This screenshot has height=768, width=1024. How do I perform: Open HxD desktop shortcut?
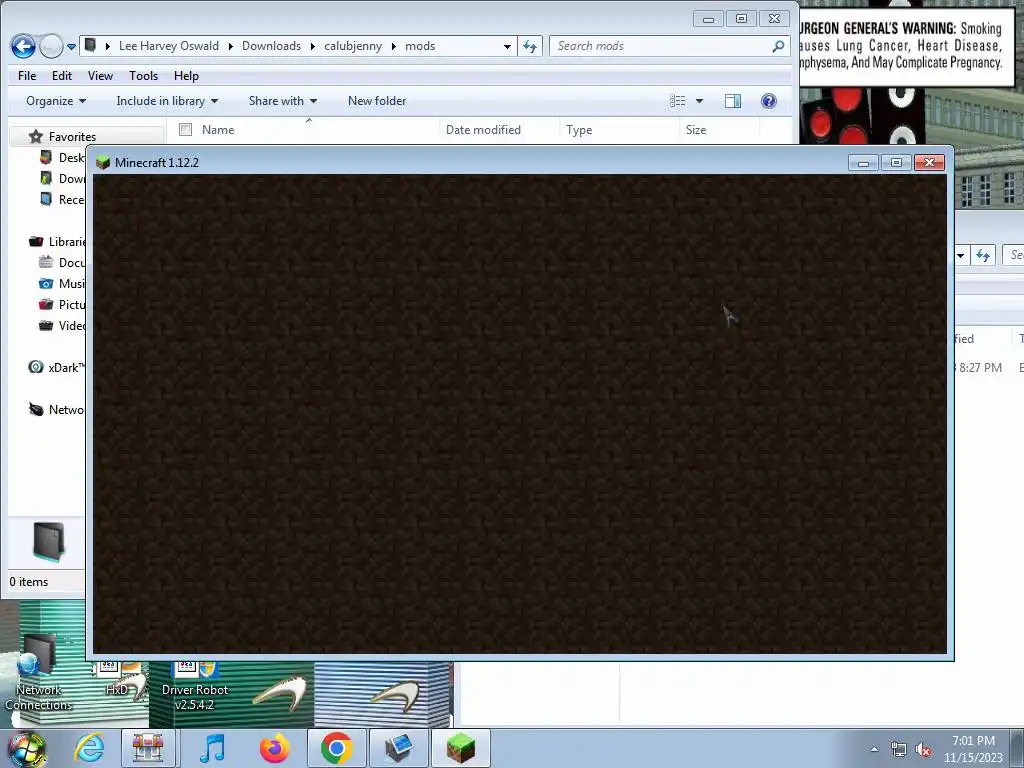(116, 678)
